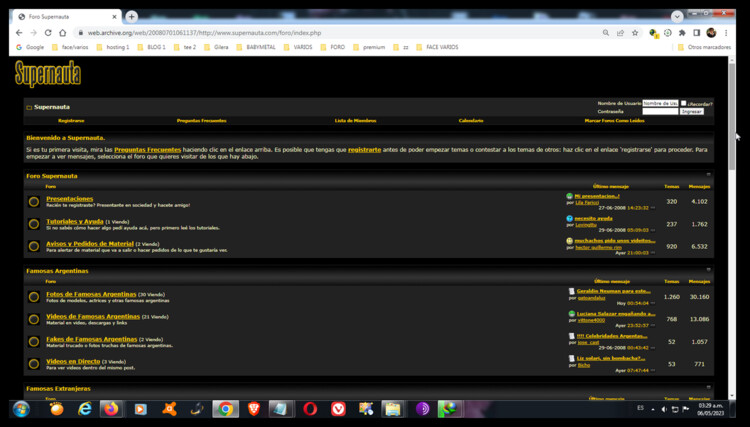The height and width of the screenshot is (427, 750).
Task: Click the Avisos y Pedidos forum status icon
Action: [x=33, y=246]
